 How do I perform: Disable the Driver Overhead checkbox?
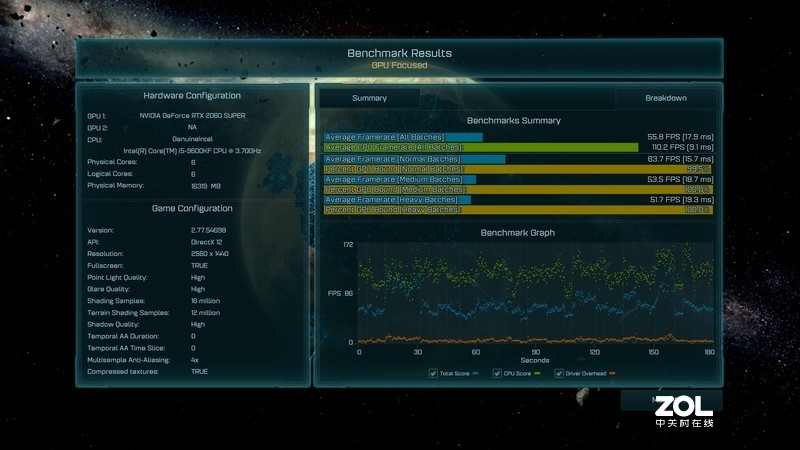(x=559, y=373)
